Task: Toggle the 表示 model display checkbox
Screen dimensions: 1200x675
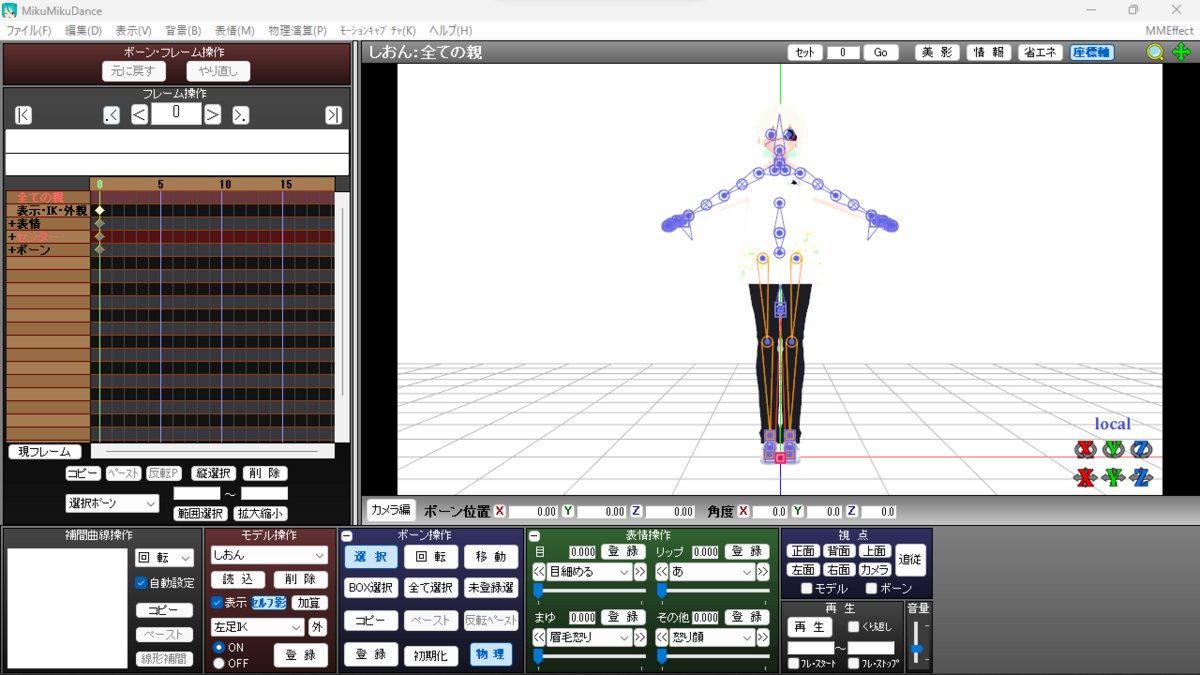Action: [217, 603]
